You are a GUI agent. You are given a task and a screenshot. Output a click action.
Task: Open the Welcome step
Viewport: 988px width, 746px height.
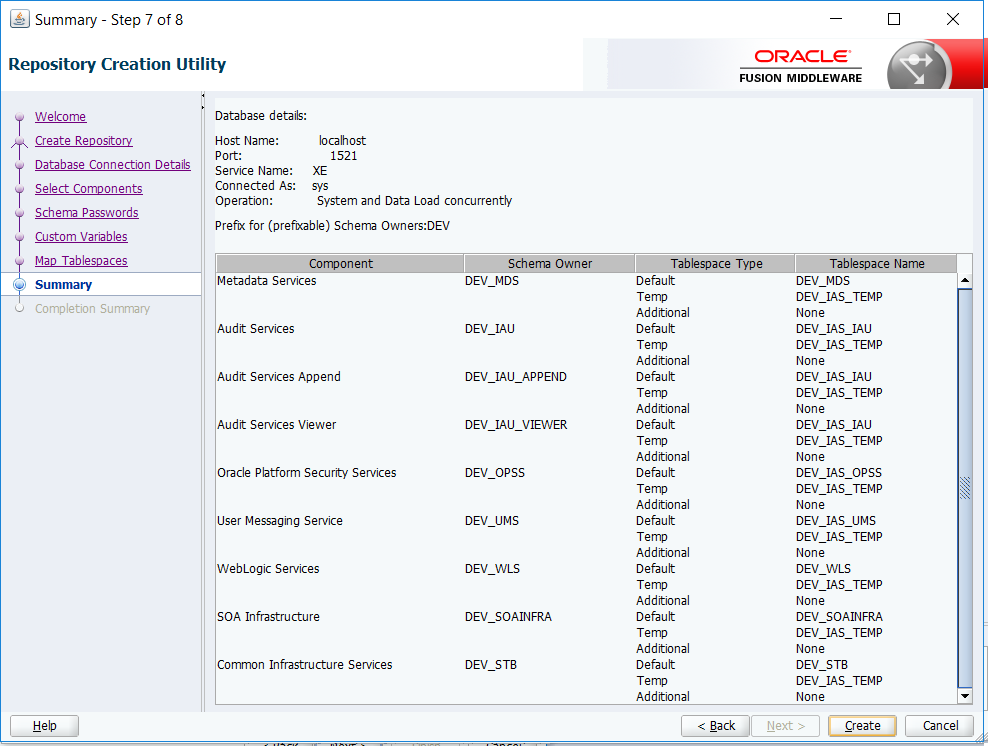60,116
